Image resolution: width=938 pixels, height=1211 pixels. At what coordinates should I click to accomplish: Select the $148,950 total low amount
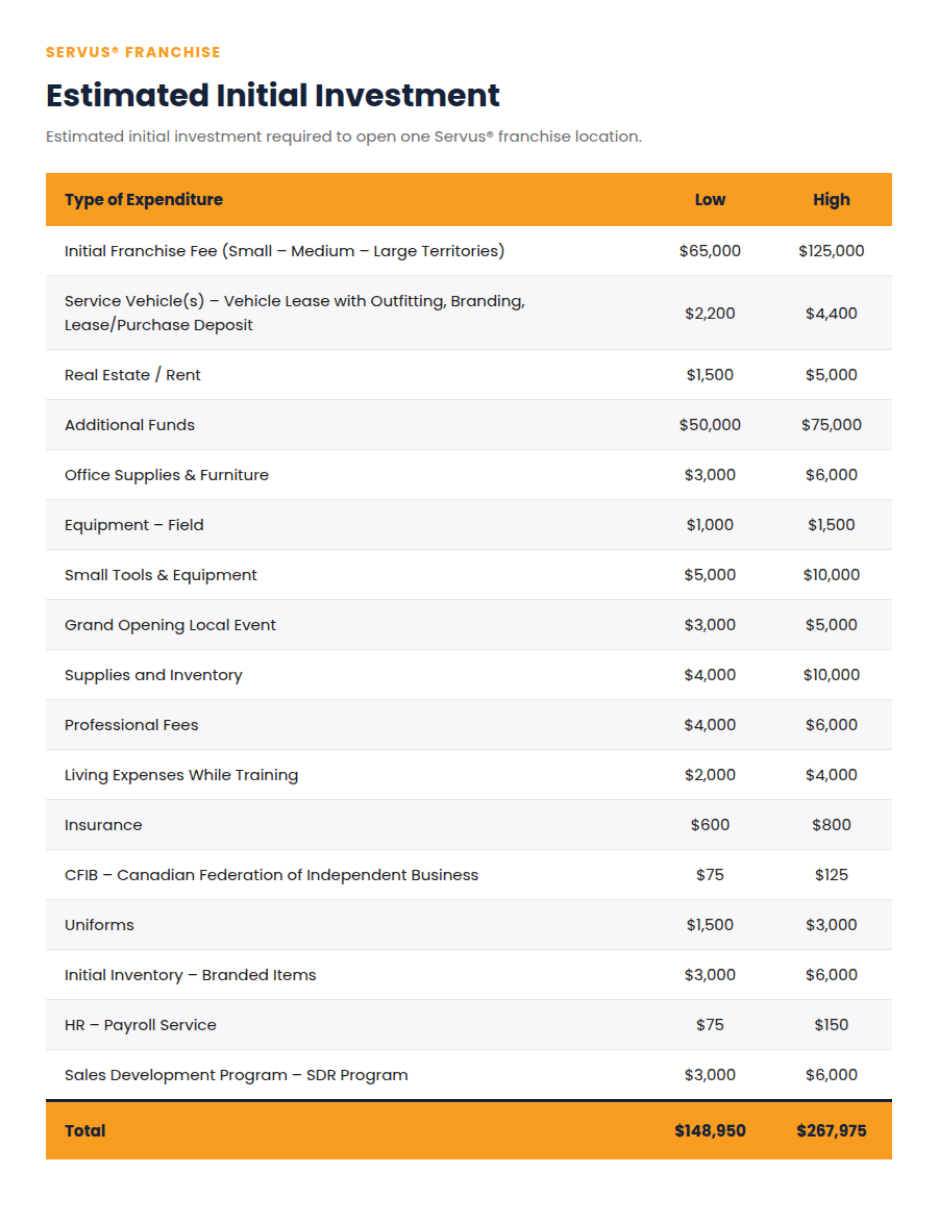click(710, 1131)
